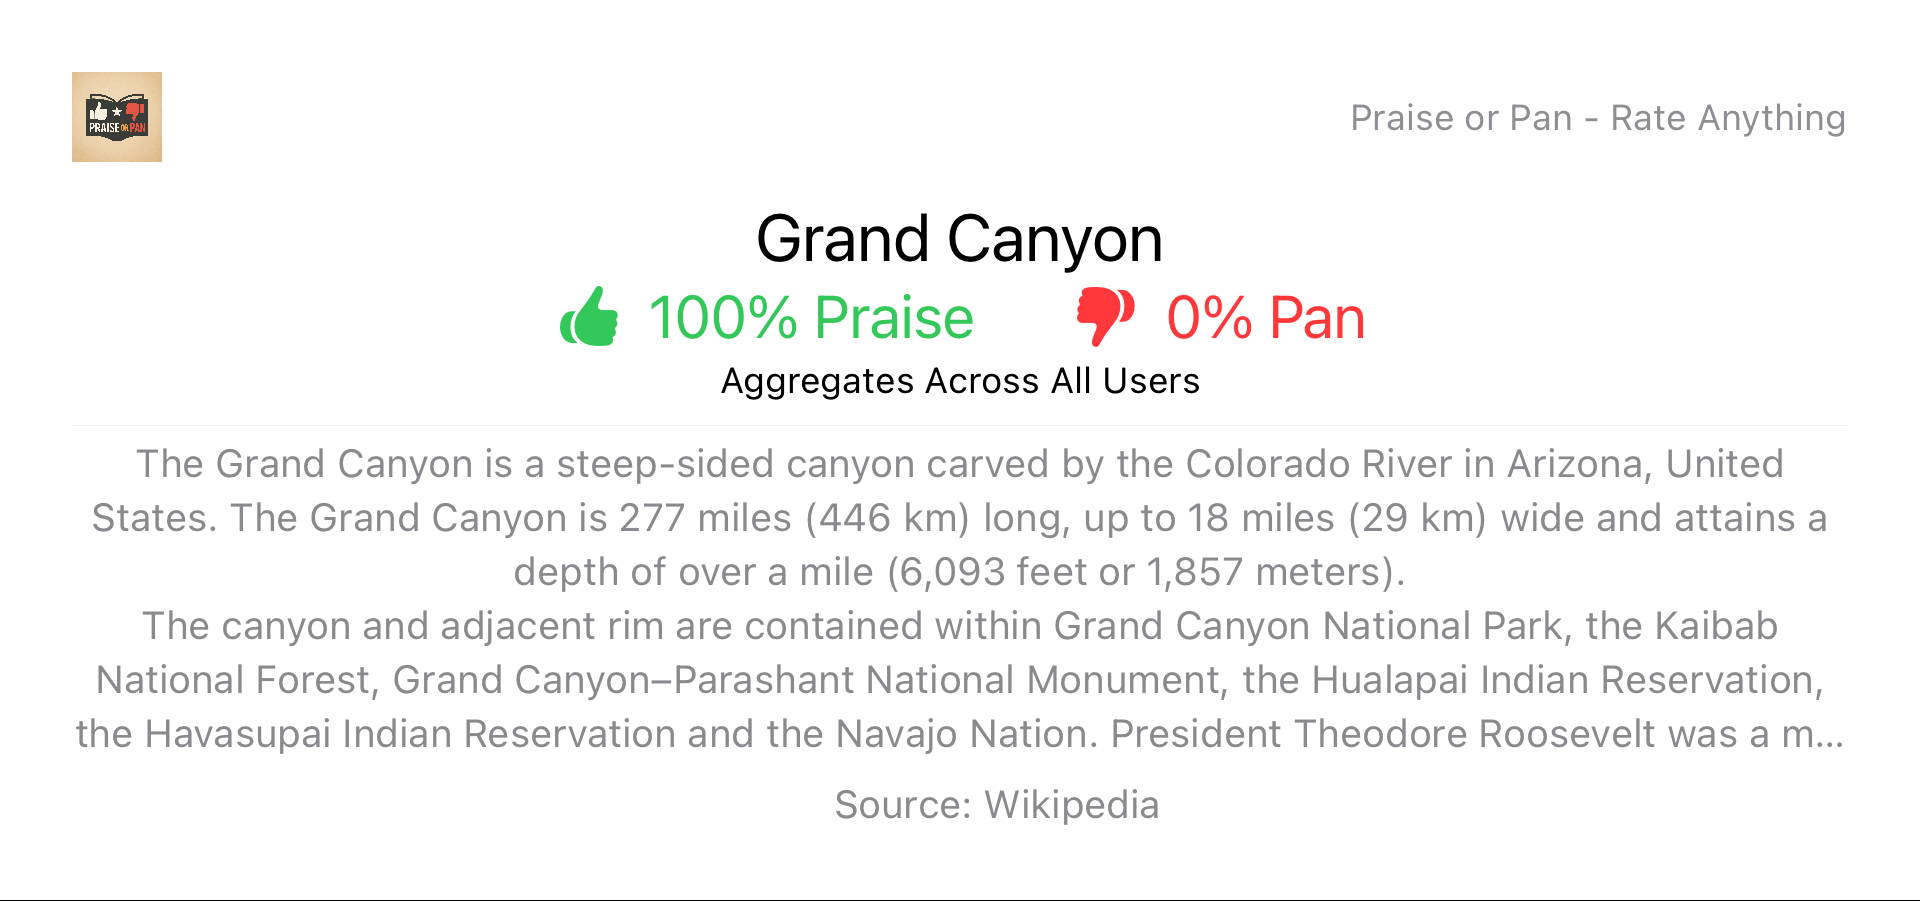The width and height of the screenshot is (1920, 901).
Task: Click "Navajo Nation" in the description text
Action: click(967, 734)
